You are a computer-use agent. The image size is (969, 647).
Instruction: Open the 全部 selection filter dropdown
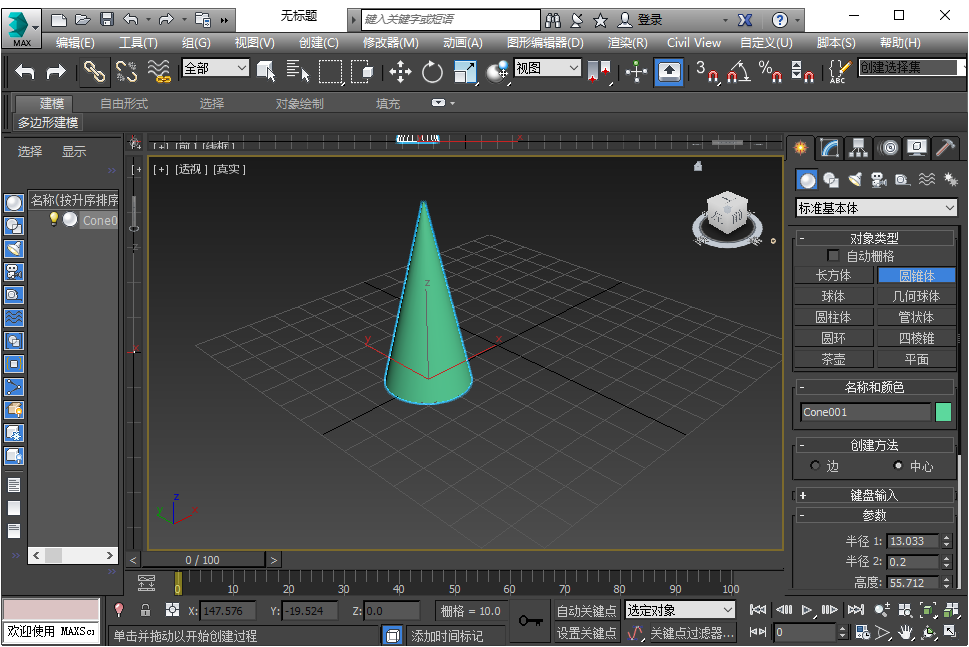[215, 68]
